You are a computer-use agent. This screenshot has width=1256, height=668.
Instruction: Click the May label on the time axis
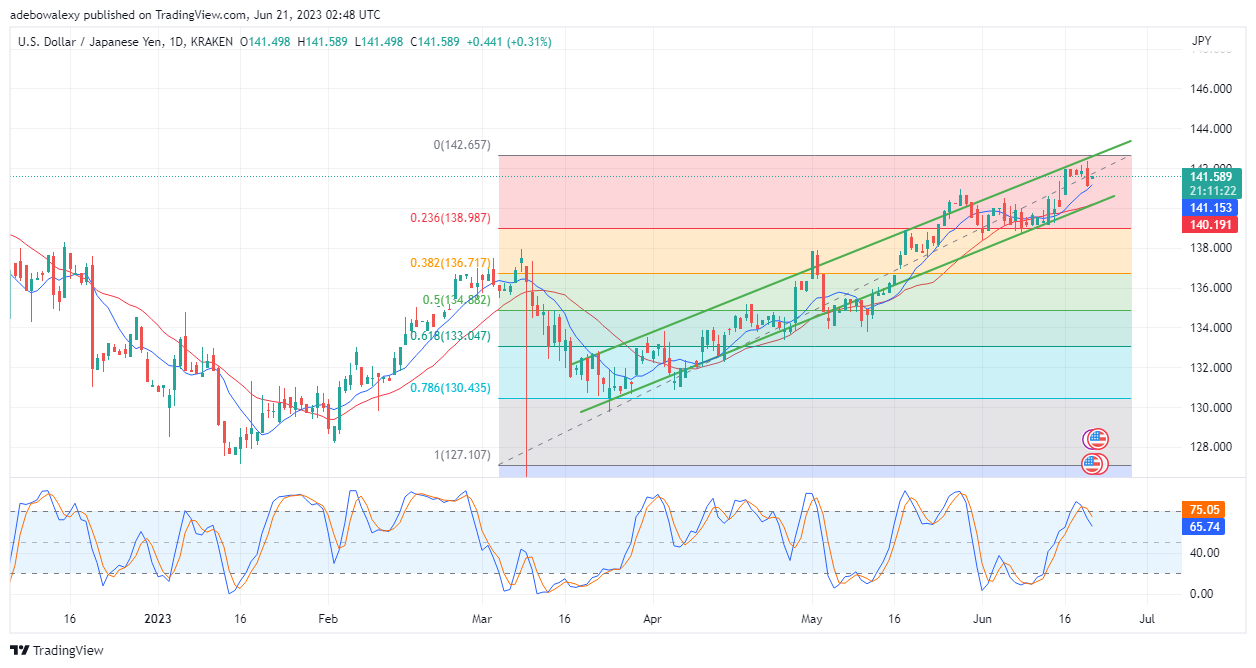point(812,619)
